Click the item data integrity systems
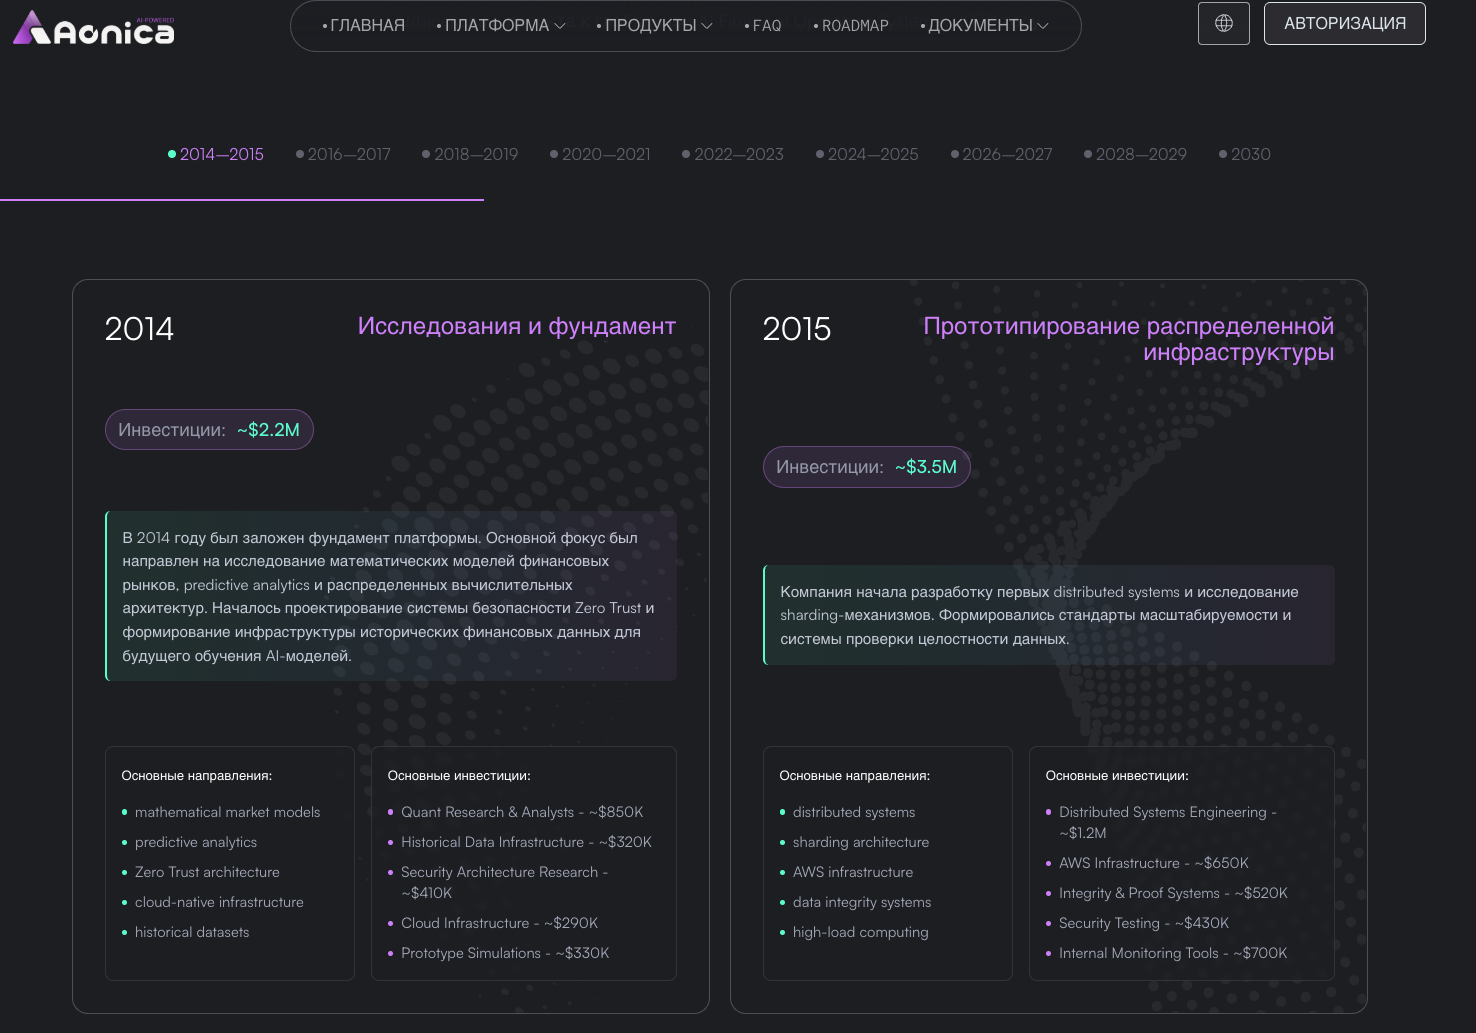The width and height of the screenshot is (1476, 1033). coord(862,902)
